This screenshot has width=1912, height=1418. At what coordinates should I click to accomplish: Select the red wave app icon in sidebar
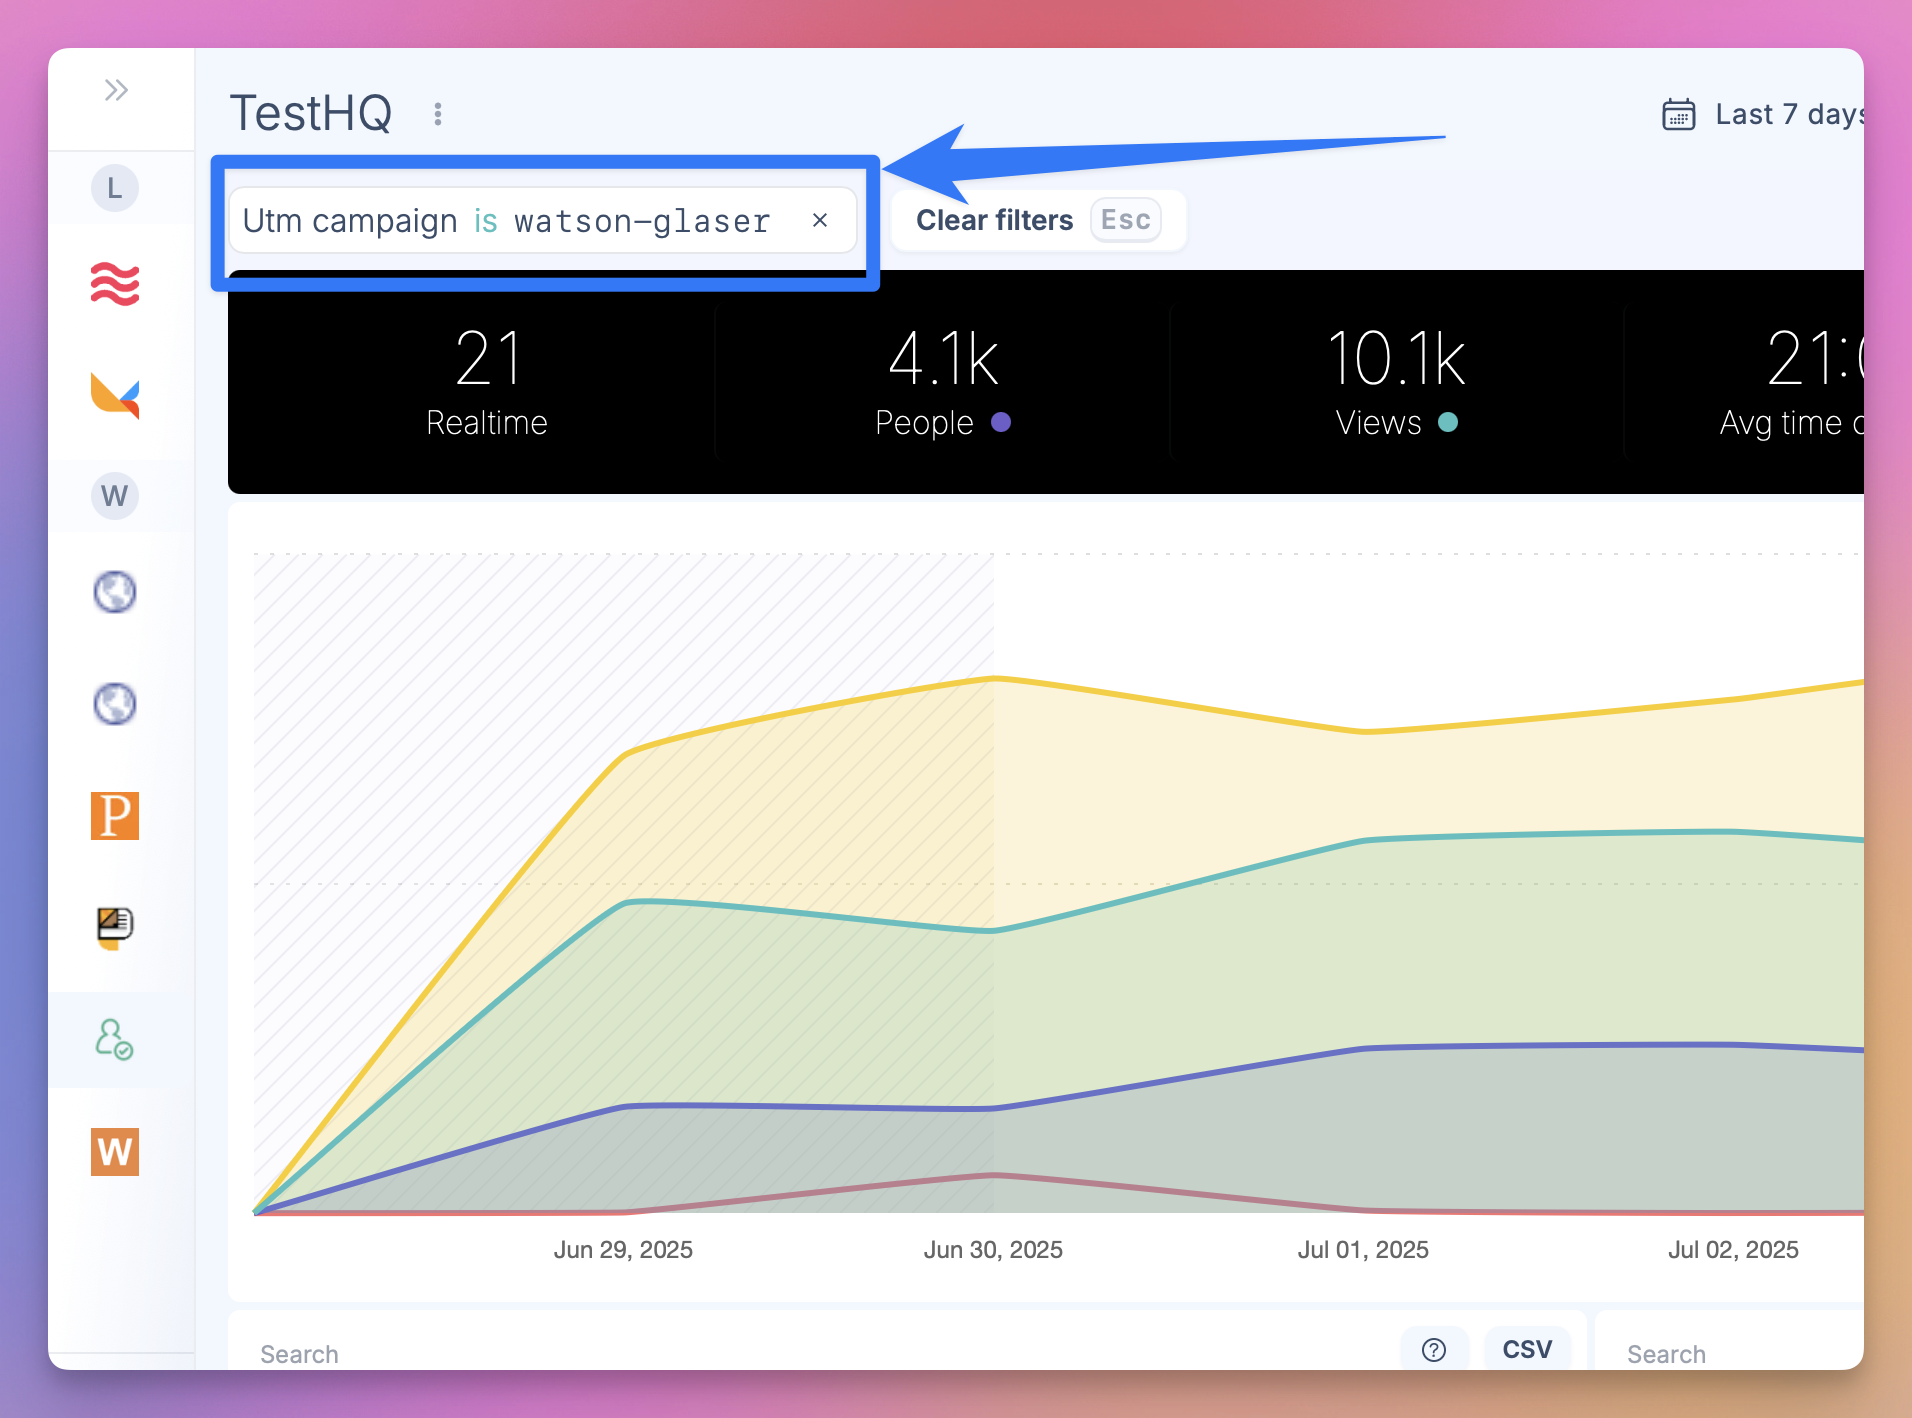(x=114, y=284)
